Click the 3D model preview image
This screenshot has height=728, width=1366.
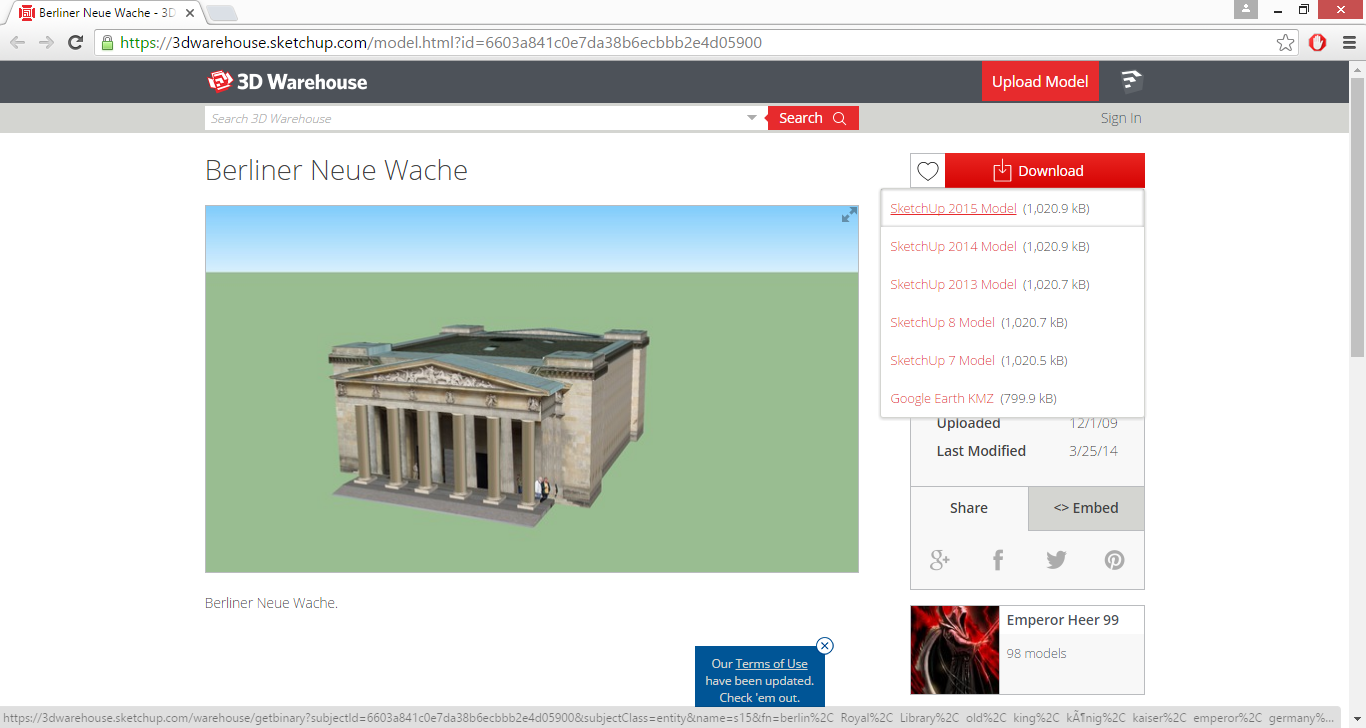[x=532, y=389]
